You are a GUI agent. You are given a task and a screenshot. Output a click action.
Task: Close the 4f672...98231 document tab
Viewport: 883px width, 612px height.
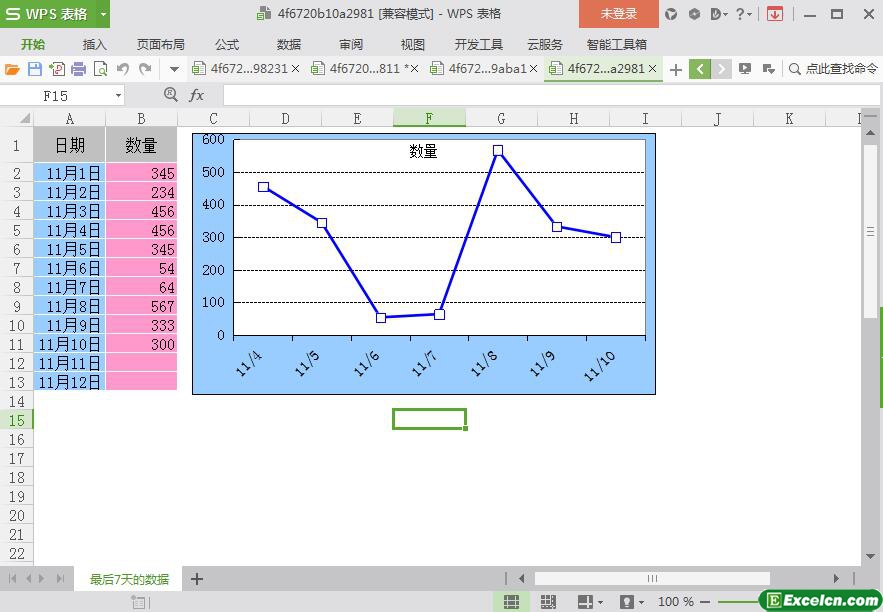(x=296, y=69)
